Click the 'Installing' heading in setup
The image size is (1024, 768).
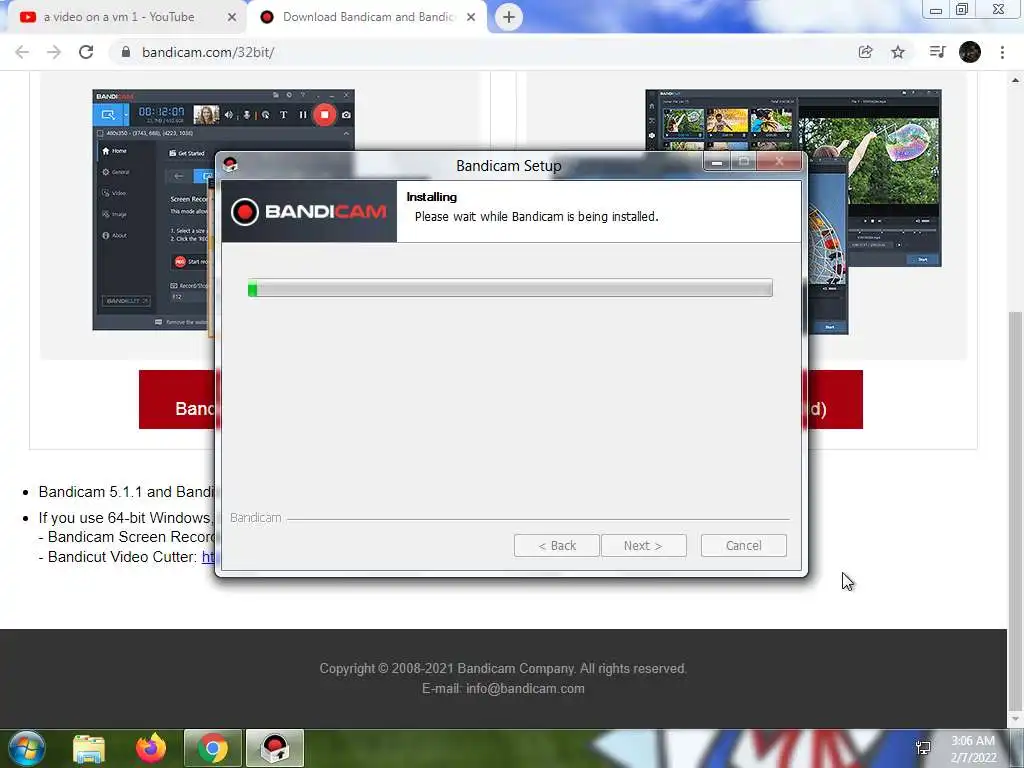coord(431,197)
